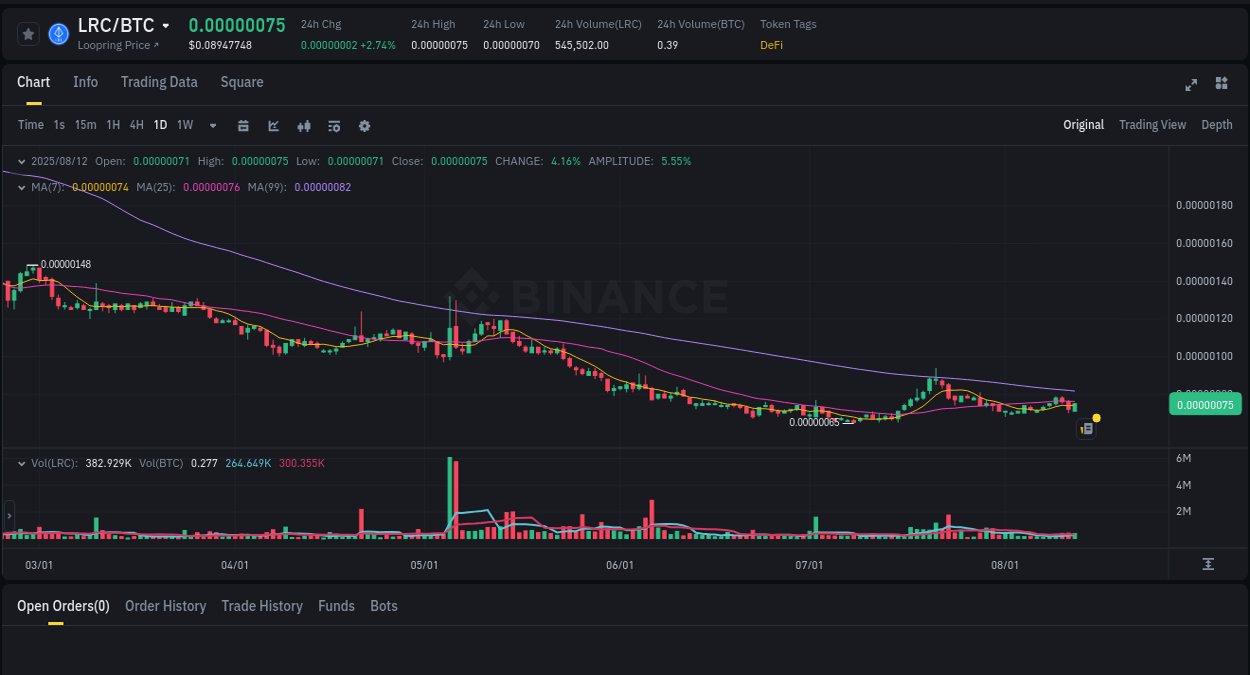Open the extra timeframes dropdown arrow

tap(211, 125)
